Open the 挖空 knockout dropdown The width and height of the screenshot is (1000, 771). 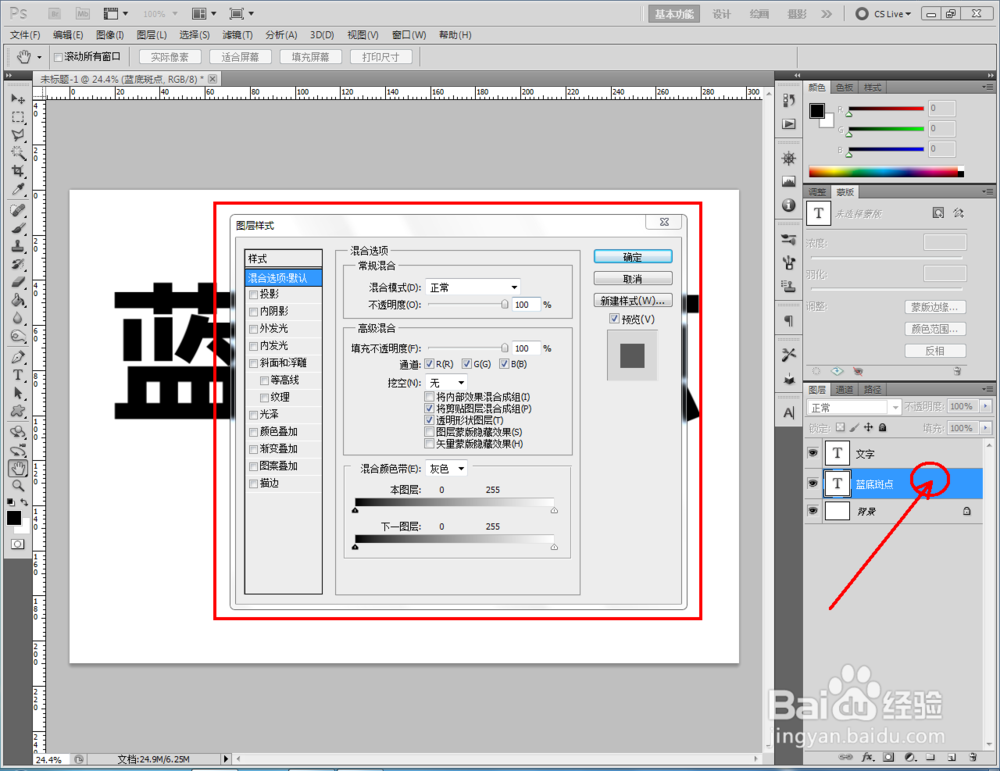pos(446,383)
